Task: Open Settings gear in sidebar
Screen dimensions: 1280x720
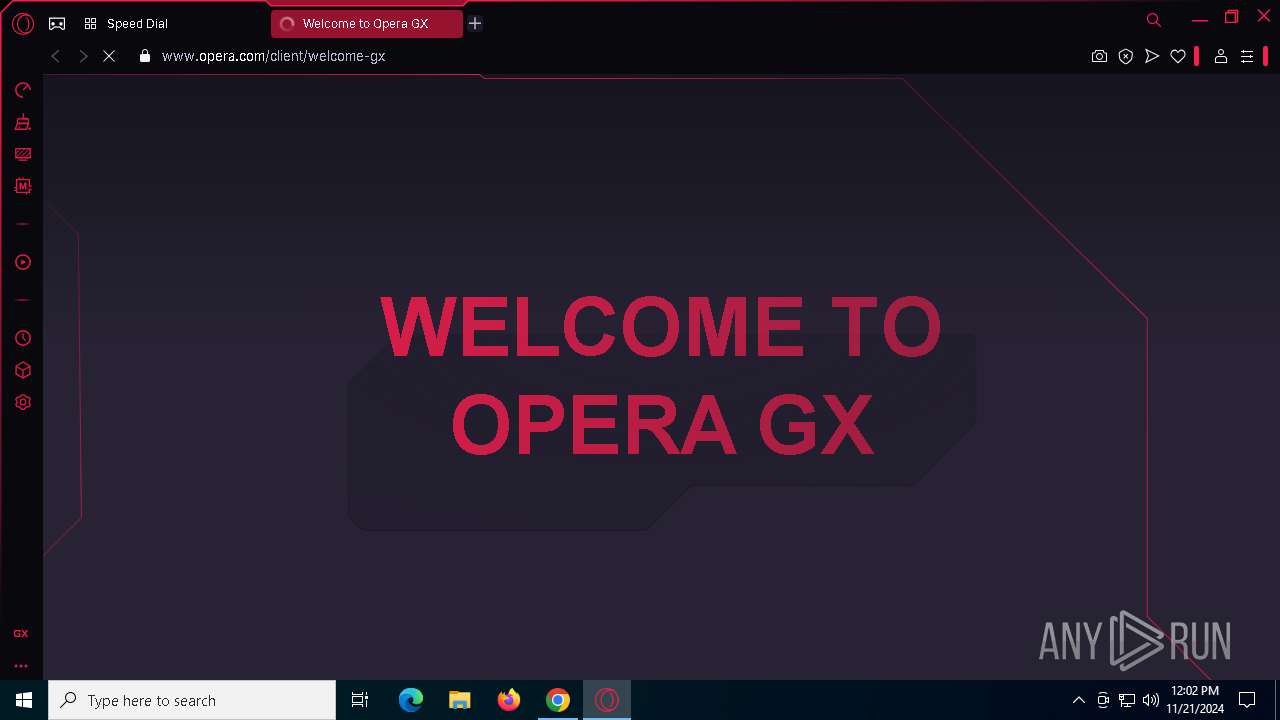Action: (x=22, y=402)
